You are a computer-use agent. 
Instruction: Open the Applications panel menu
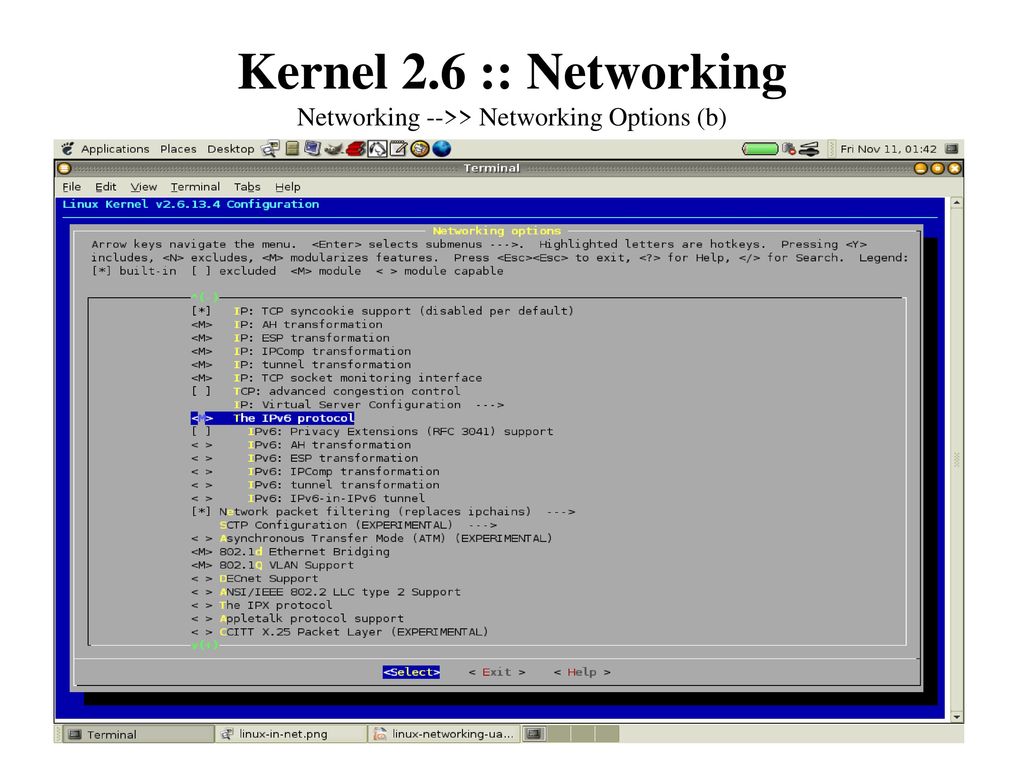(115, 149)
